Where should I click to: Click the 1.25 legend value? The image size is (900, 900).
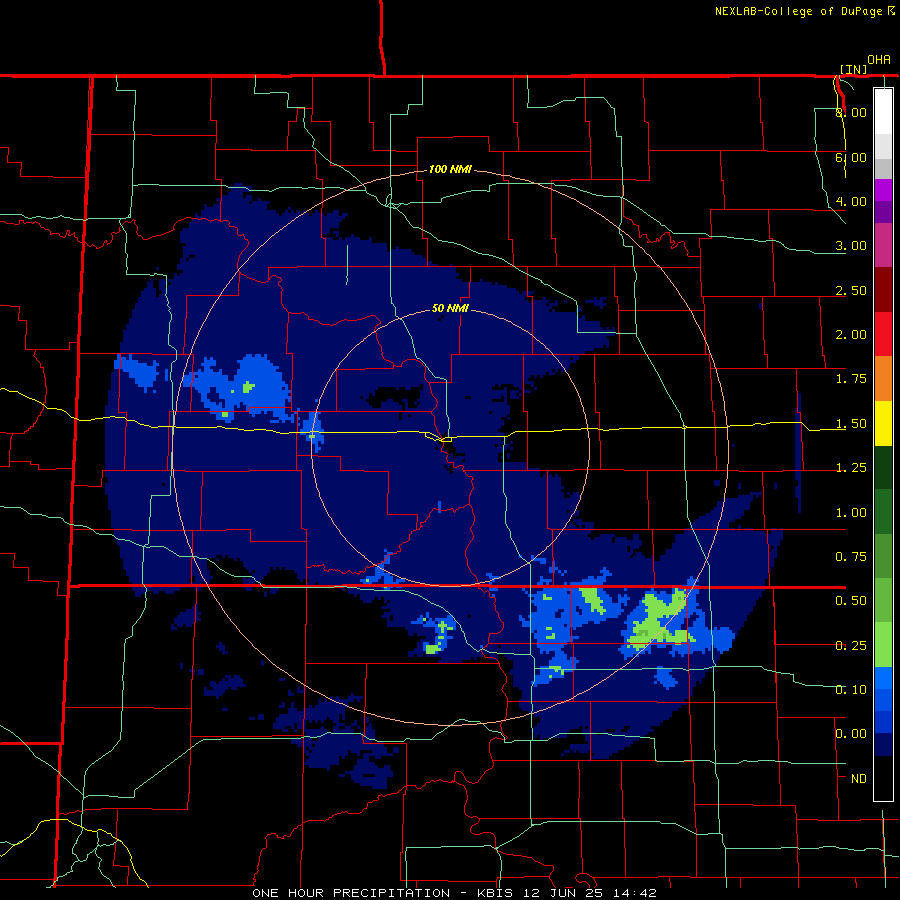[851, 468]
